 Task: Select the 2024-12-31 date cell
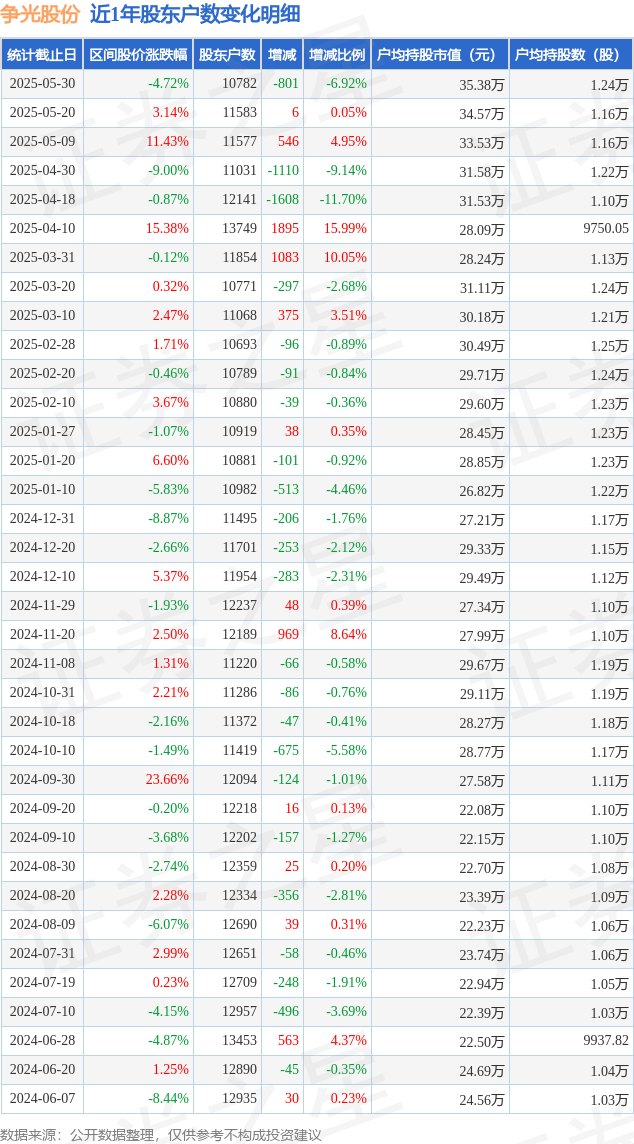pos(42,519)
